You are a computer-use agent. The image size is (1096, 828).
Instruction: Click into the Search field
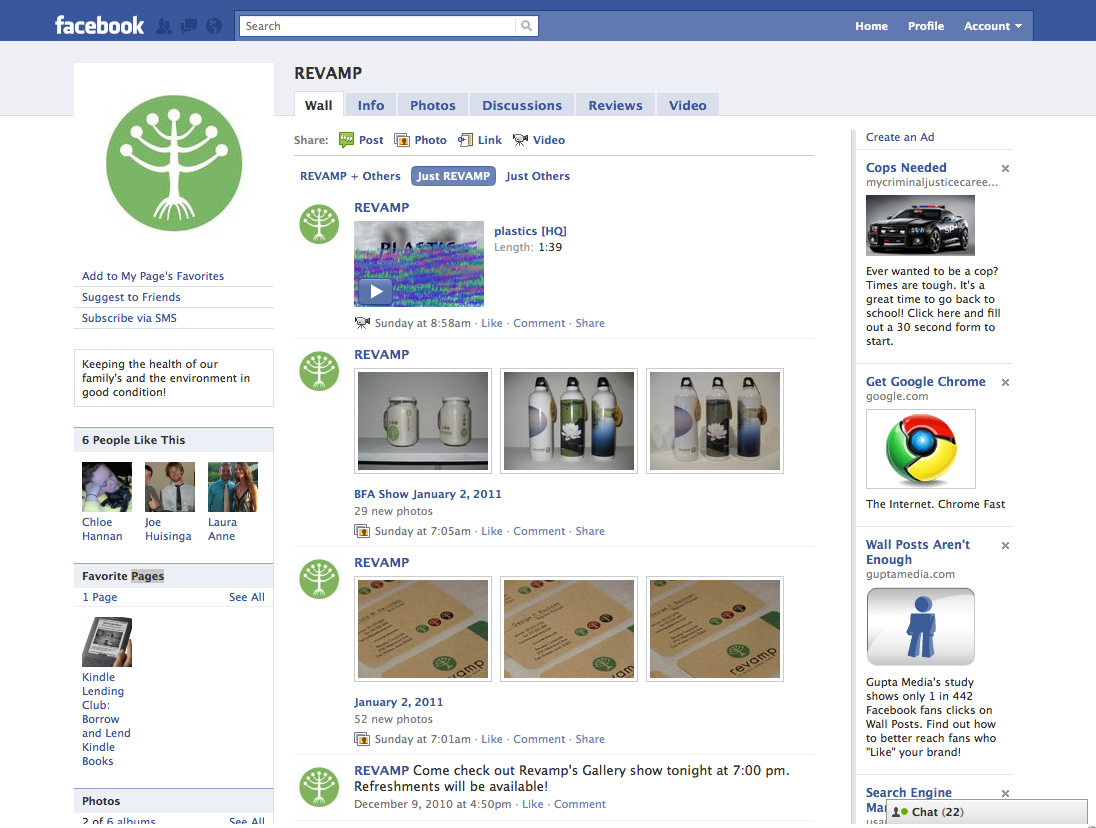pyautogui.click(x=378, y=26)
